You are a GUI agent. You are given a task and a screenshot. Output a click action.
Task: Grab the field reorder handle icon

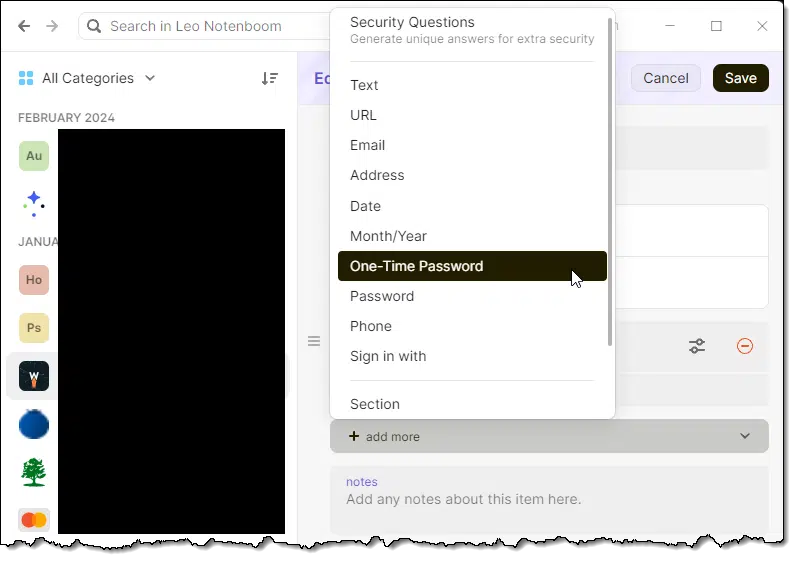[314, 341]
